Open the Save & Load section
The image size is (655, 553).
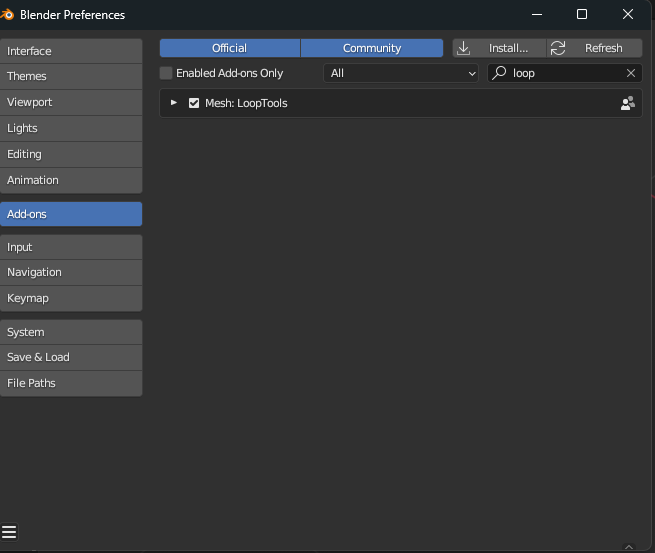[x=71, y=358]
